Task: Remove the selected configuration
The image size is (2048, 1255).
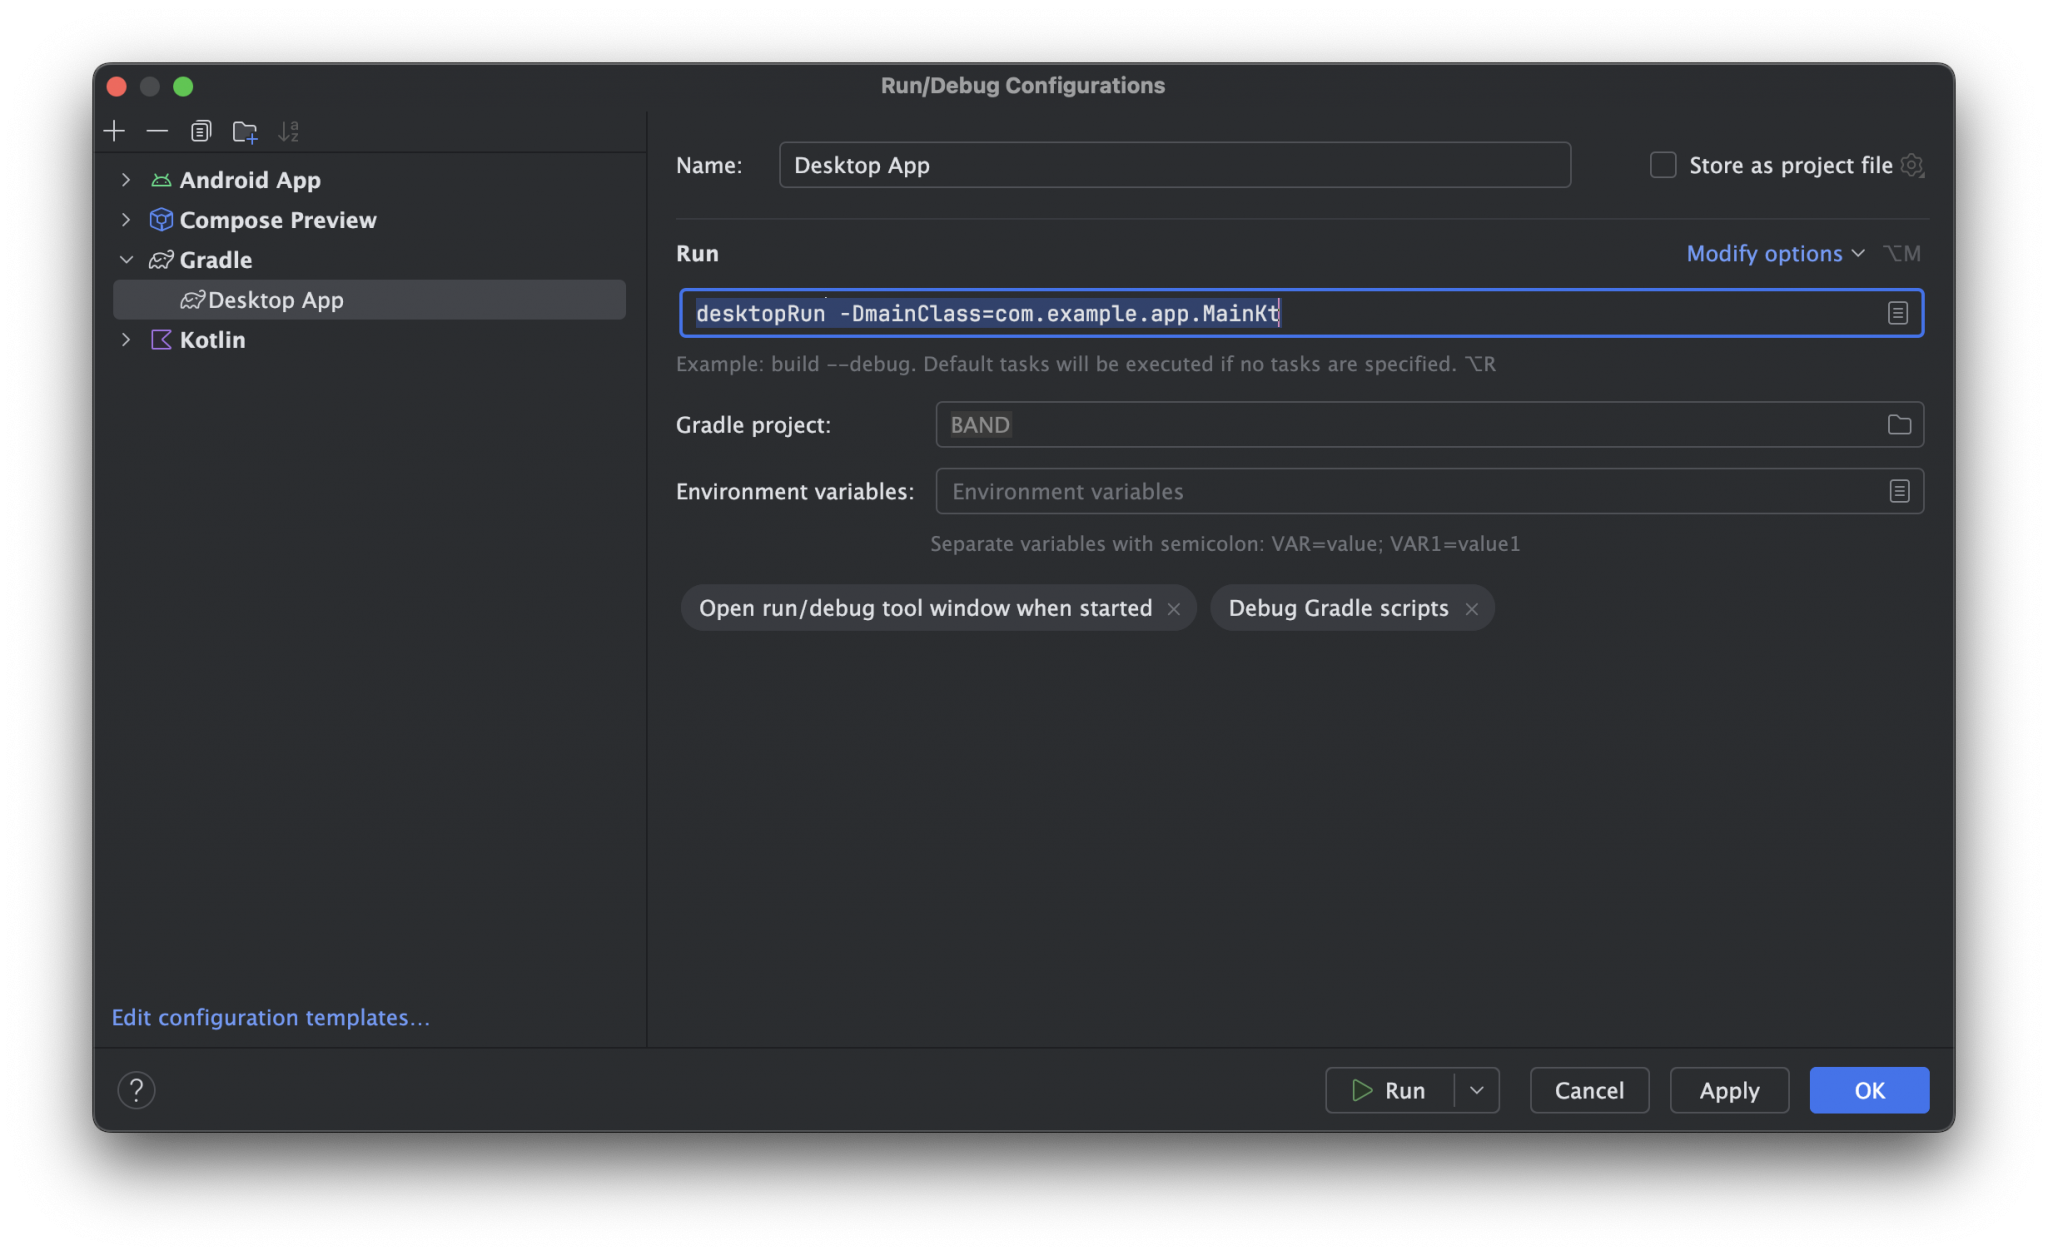Action: click(x=157, y=131)
